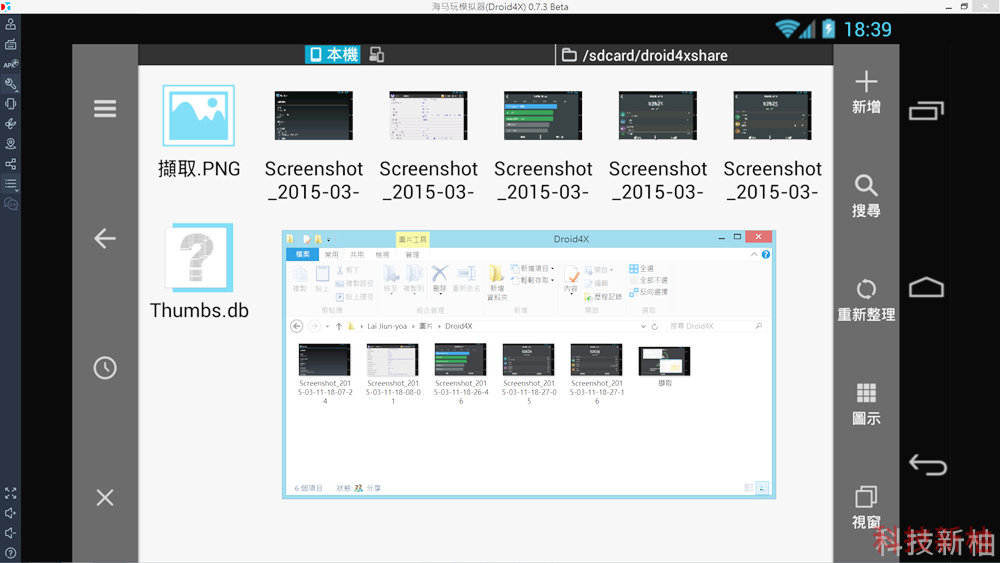
Task: Click the /sdcard/droid4xshare path bar
Action: (695, 55)
